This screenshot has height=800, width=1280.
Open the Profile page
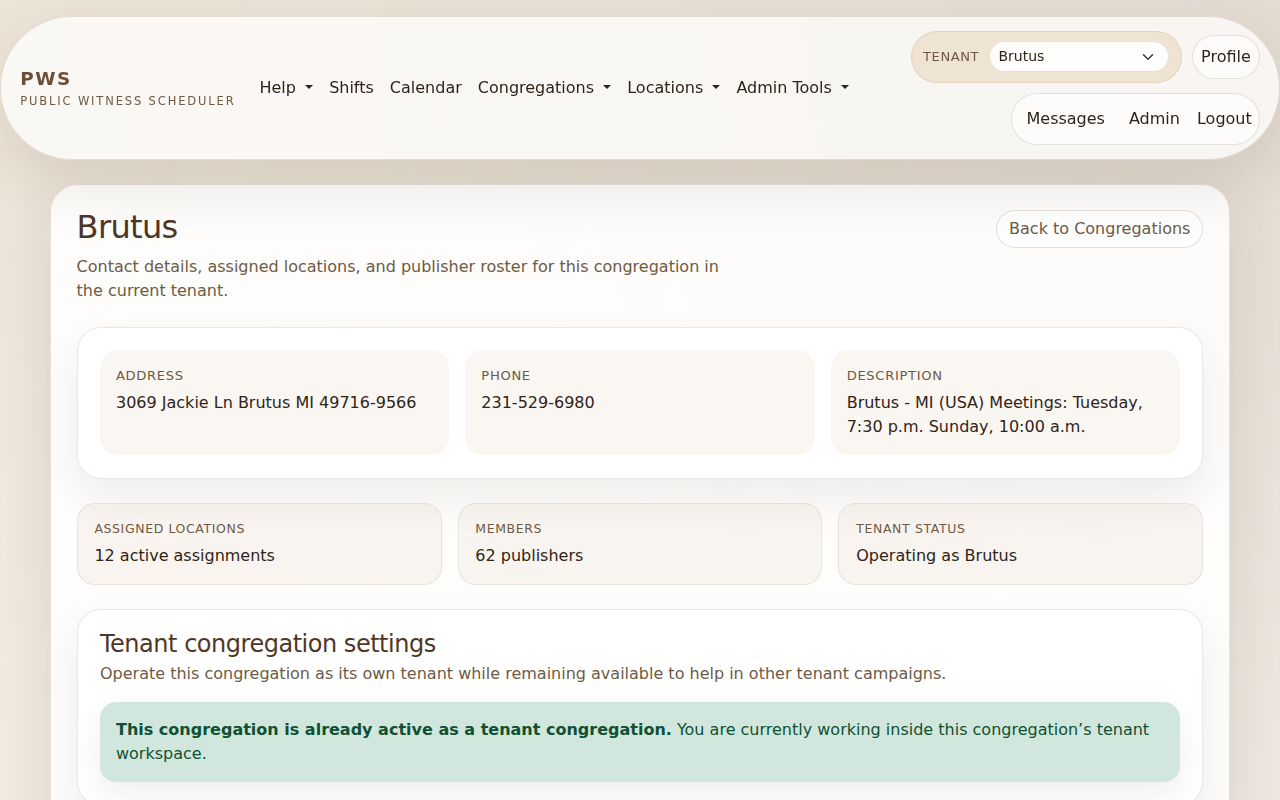click(1225, 57)
